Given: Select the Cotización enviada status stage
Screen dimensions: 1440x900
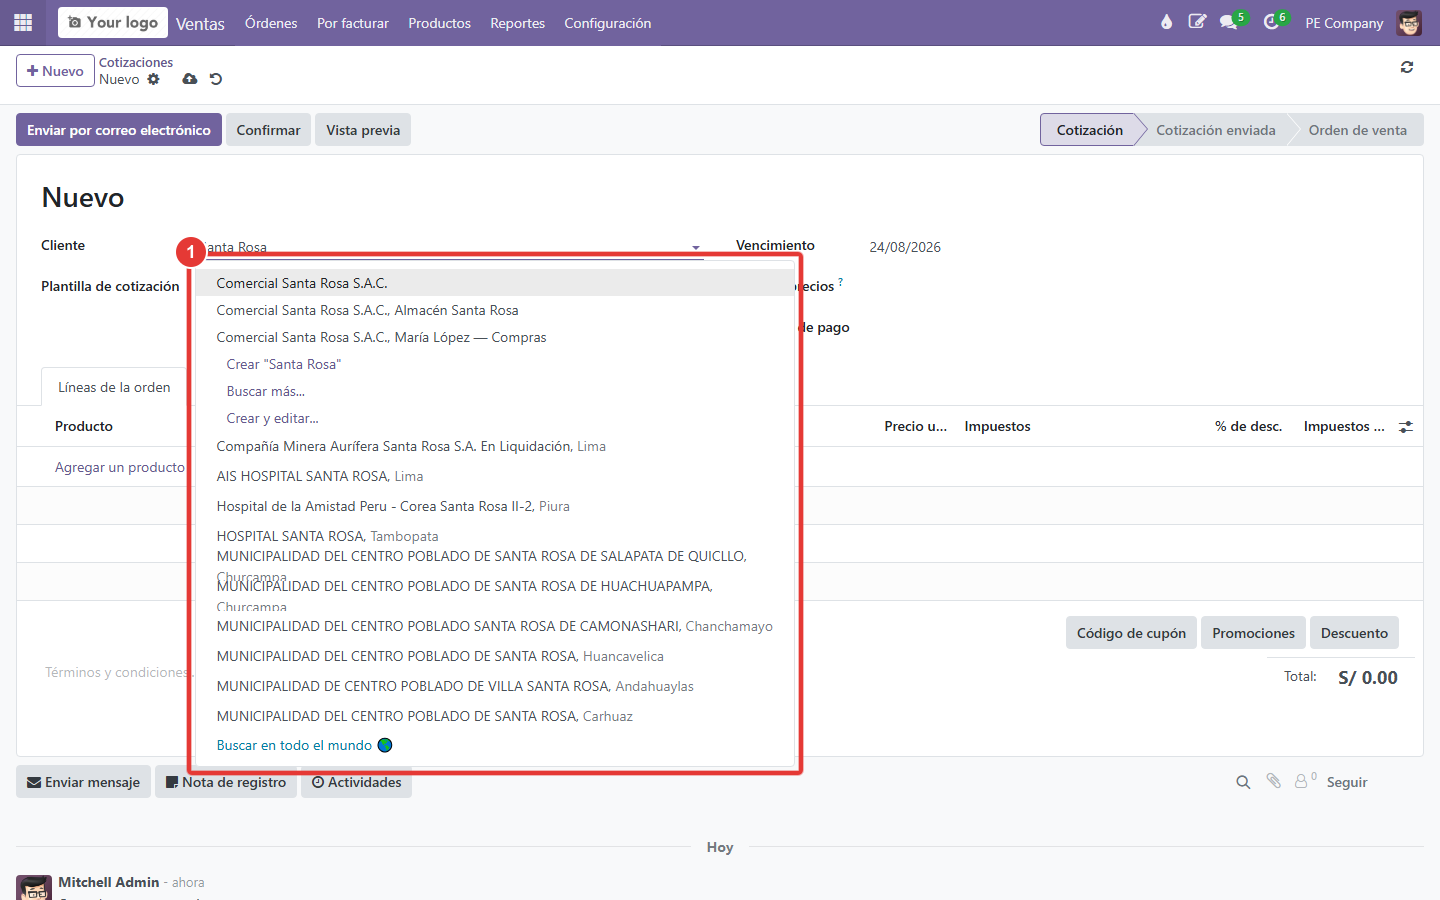Looking at the screenshot, I should [x=1215, y=130].
